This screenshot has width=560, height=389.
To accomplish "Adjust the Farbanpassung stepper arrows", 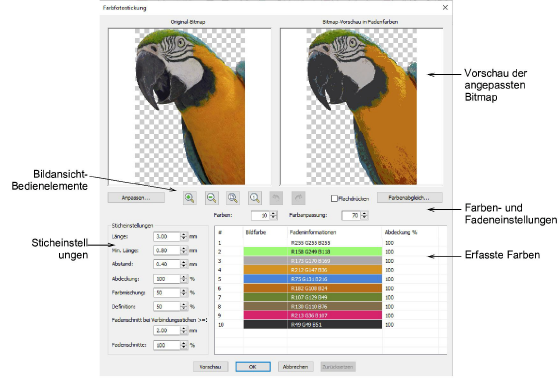I will [364, 215].
